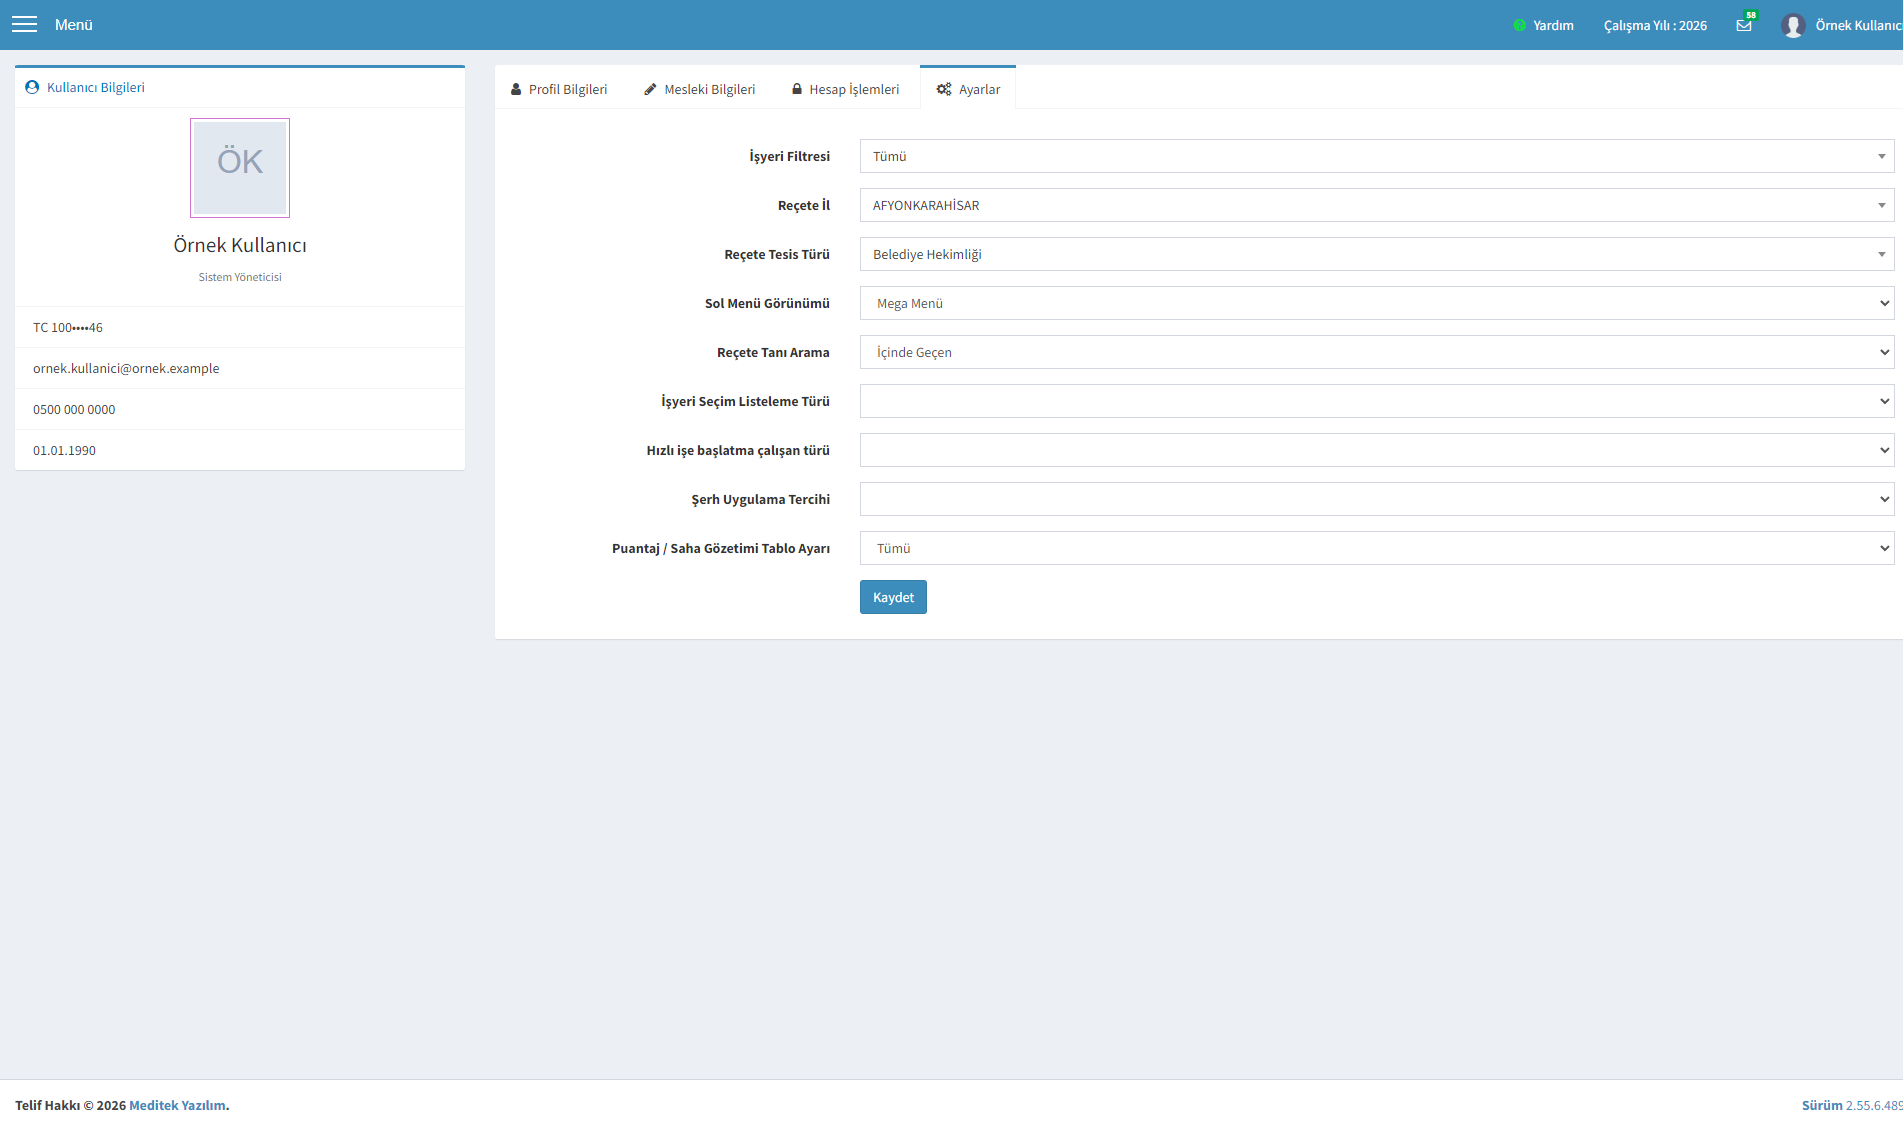Viewport: 1903px width, 1130px height.
Task: Click Çalışma Yılı : 2026 in header
Action: pos(1655,25)
